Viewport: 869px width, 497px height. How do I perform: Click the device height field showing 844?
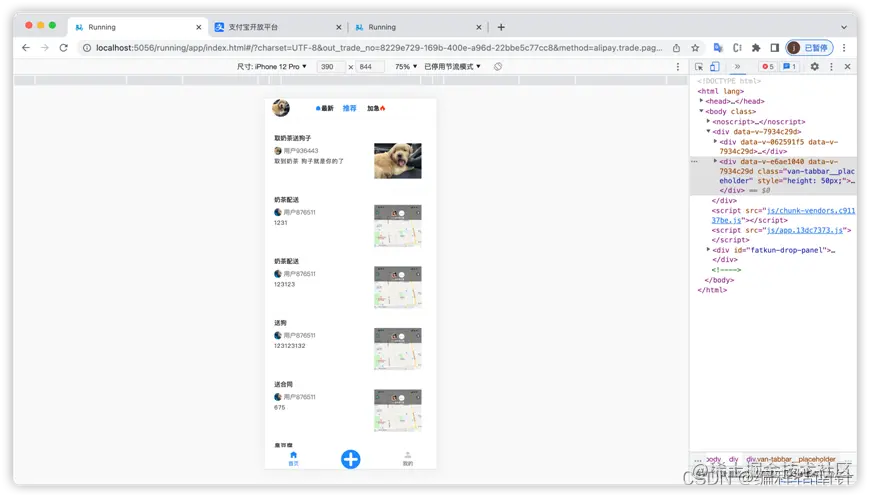pyautogui.click(x=370, y=66)
